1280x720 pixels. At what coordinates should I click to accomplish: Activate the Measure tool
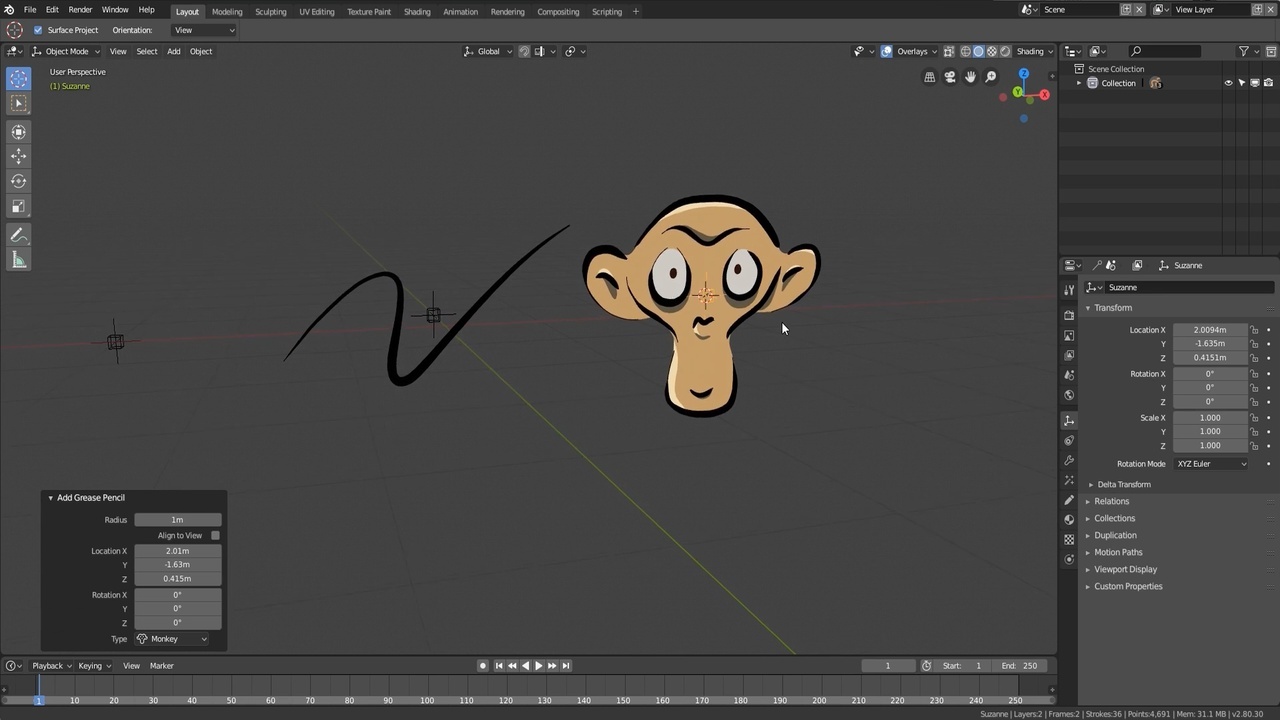point(18,259)
